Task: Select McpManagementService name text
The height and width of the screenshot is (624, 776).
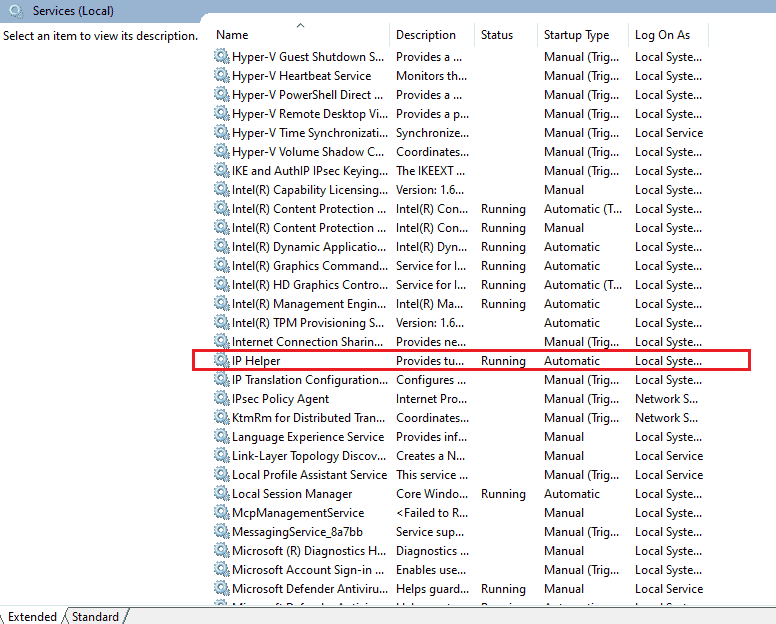Action: (x=298, y=513)
